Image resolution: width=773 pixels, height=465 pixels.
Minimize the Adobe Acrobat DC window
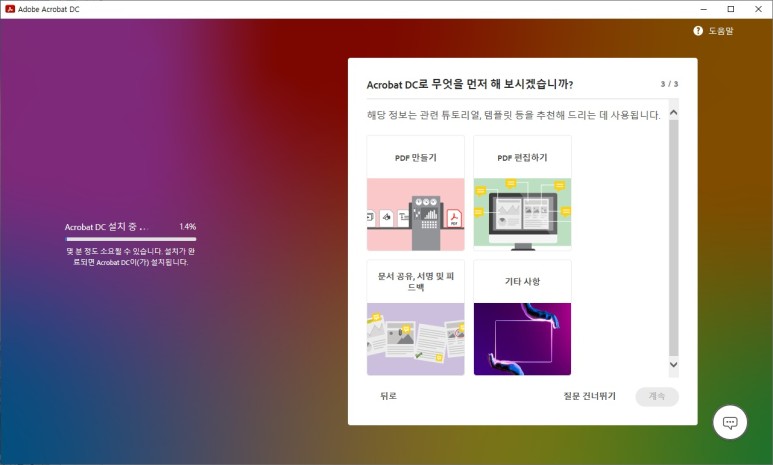[x=703, y=9]
